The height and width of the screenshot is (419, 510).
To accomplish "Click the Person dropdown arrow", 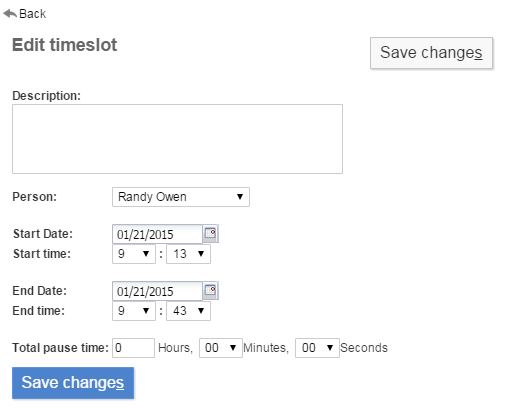I will click(x=240, y=197).
